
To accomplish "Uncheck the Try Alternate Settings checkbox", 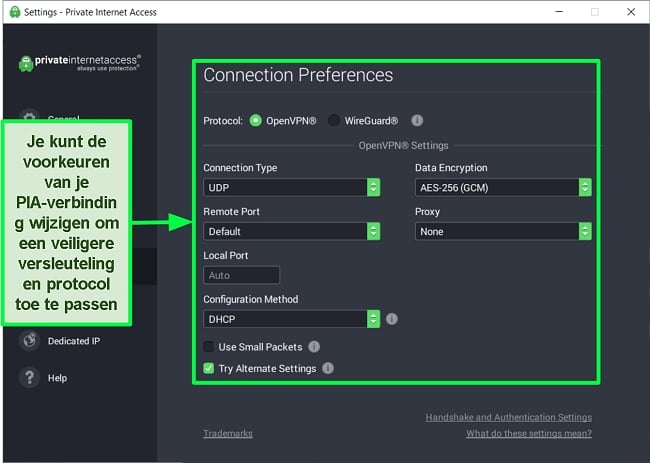I will pyautogui.click(x=209, y=368).
